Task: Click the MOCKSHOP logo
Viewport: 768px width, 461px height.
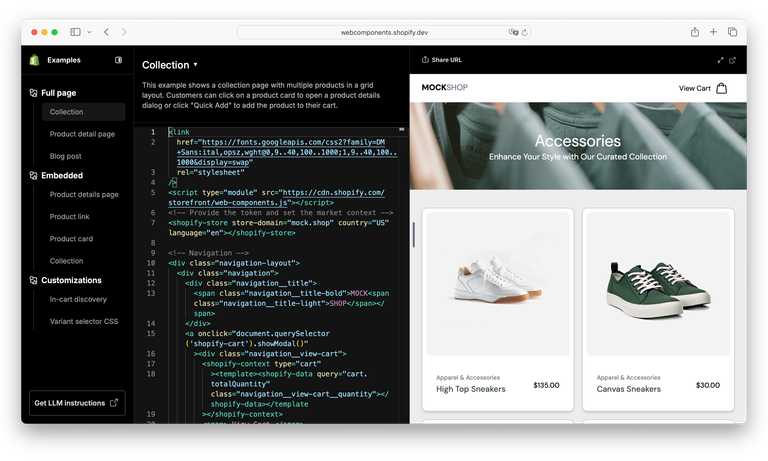Action: [x=445, y=87]
